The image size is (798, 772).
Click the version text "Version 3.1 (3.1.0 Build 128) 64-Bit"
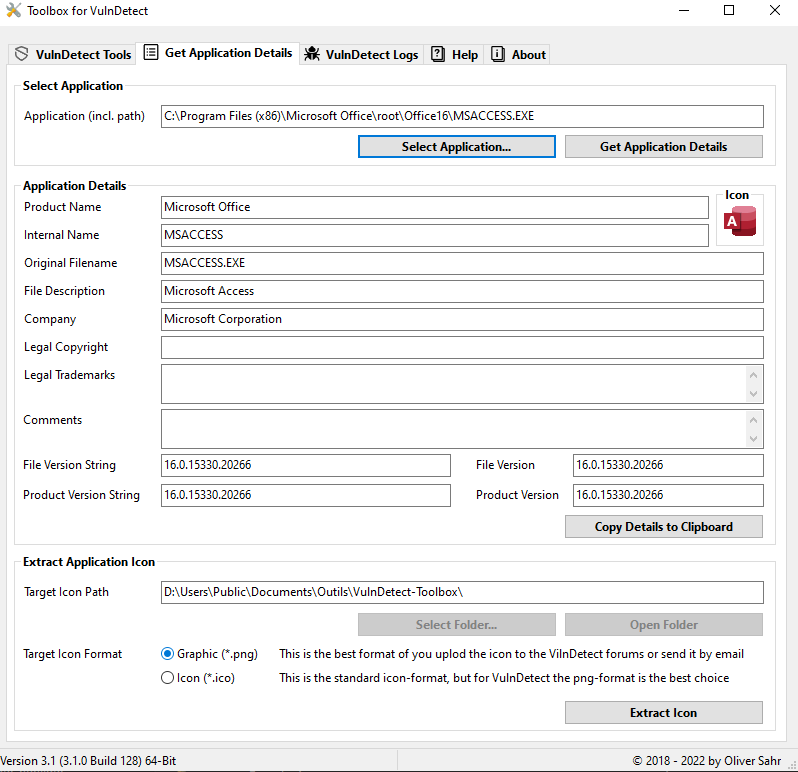(x=88, y=761)
